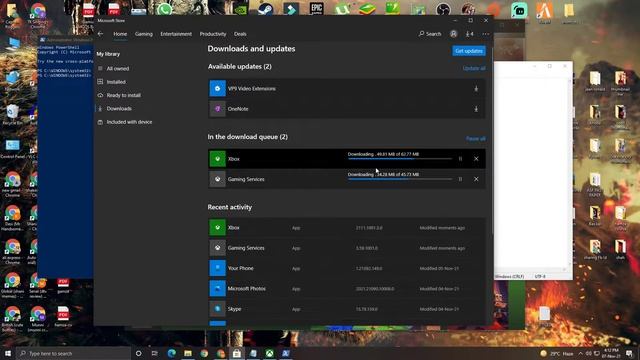Open the Microsoft Store taskbar icon
The height and width of the screenshot is (360, 640).
pyautogui.click(x=237, y=353)
